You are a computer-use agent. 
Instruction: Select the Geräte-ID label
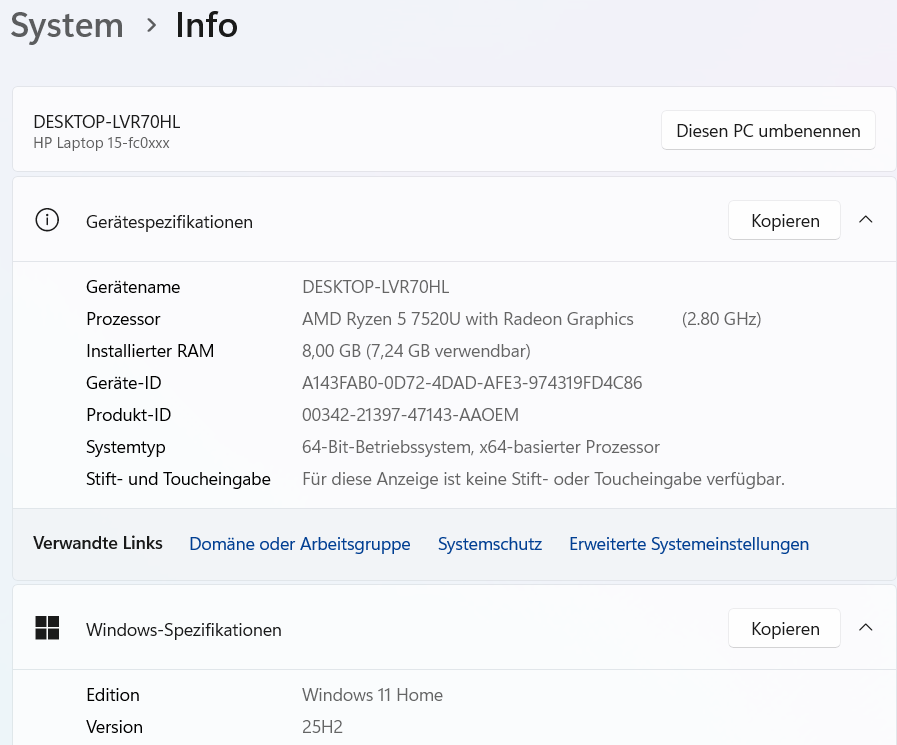click(124, 383)
